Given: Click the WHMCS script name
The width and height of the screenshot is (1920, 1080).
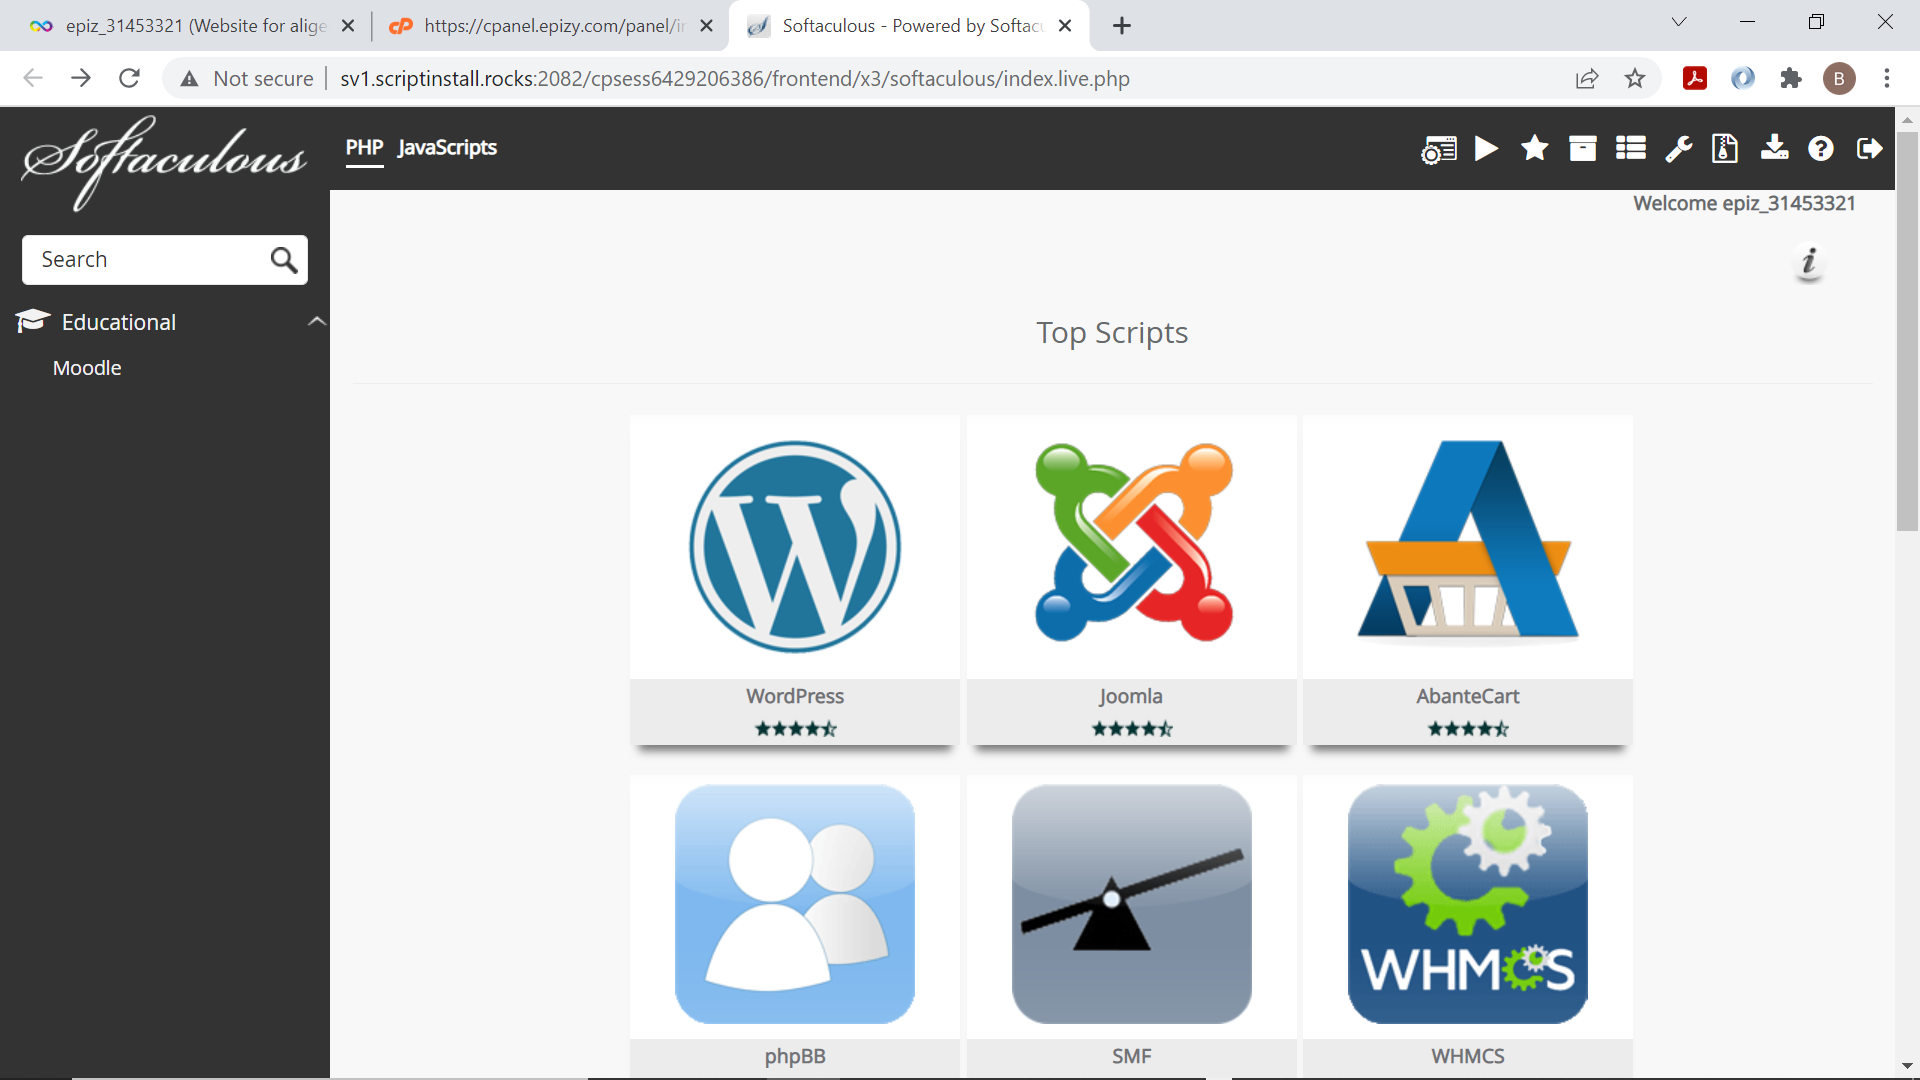Looking at the screenshot, I should click(1468, 1056).
